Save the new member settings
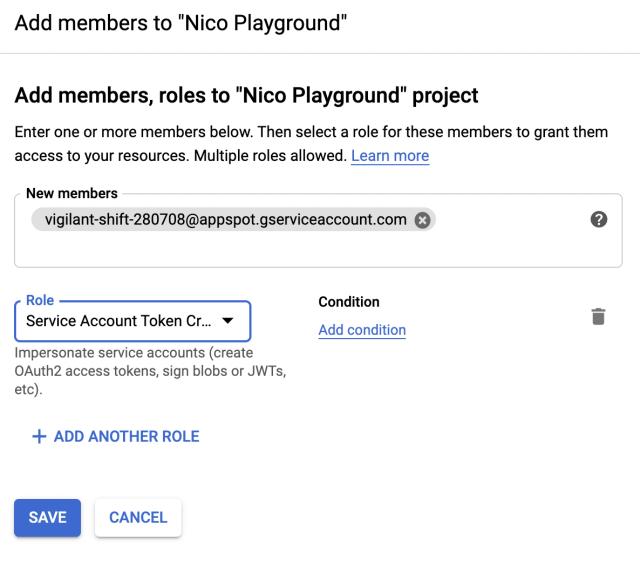The width and height of the screenshot is (640, 567). (47, 517)
